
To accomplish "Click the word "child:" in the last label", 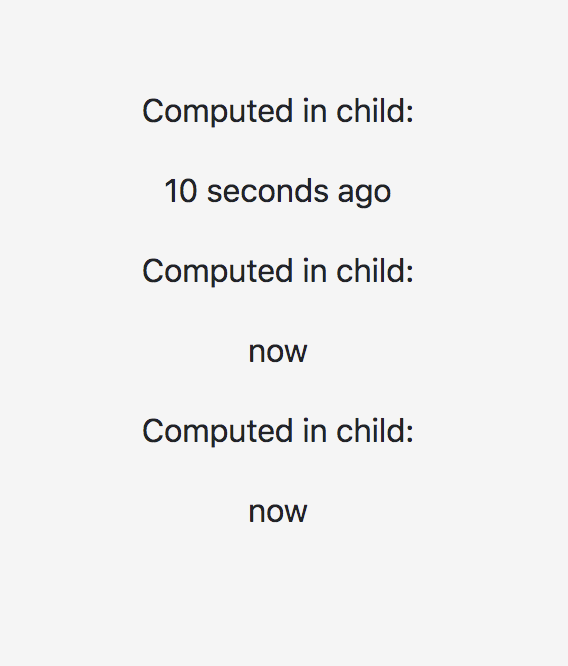I will (x=375, y=430).
